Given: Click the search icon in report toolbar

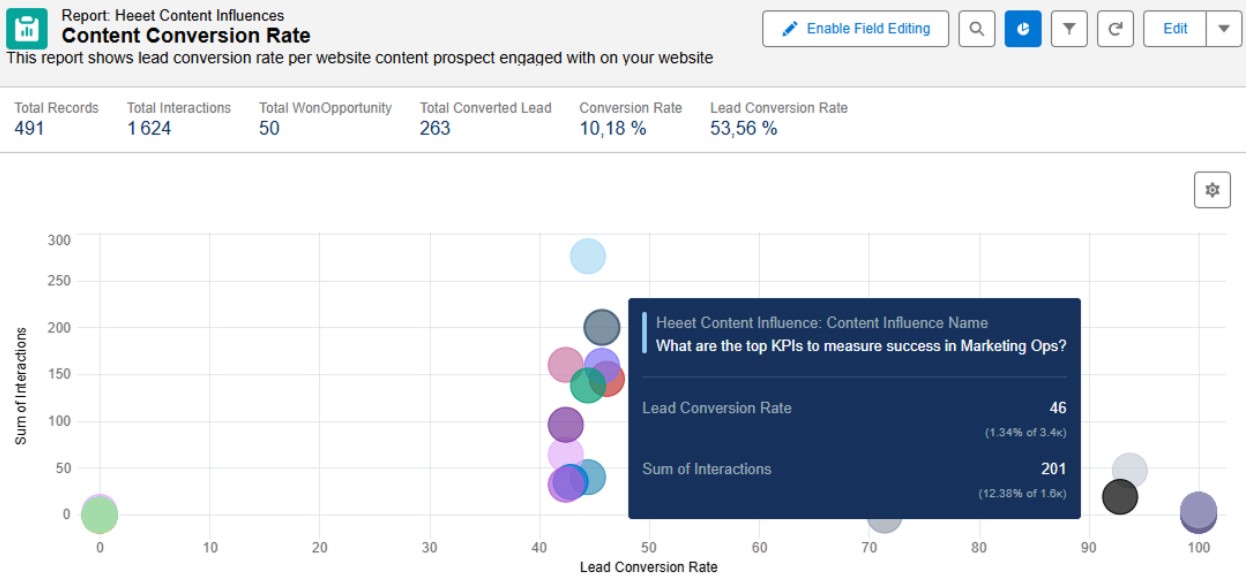Looking at the screenshot, I should (x=976, y=29).
